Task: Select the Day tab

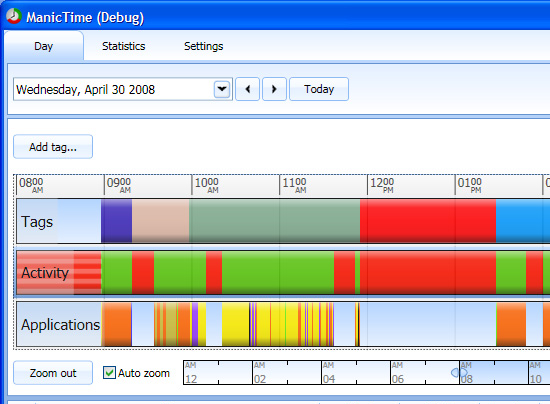Action: pos(44,46)
